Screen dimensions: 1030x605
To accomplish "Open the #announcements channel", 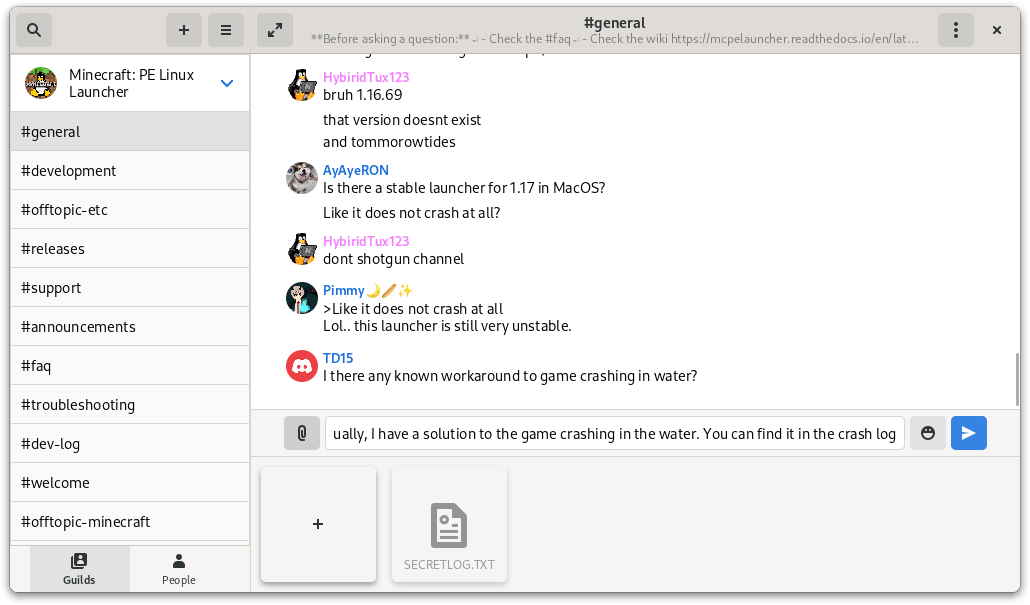I will [x=130, y=326].
